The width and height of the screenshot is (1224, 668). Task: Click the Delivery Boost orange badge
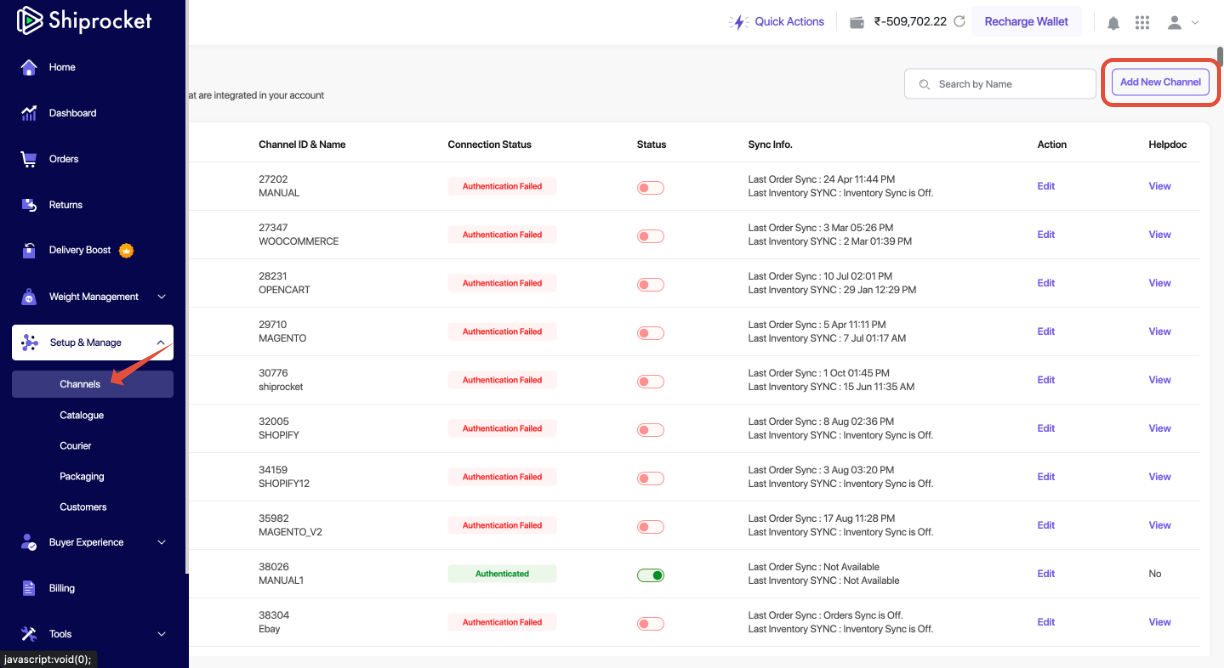pos(126,250)
